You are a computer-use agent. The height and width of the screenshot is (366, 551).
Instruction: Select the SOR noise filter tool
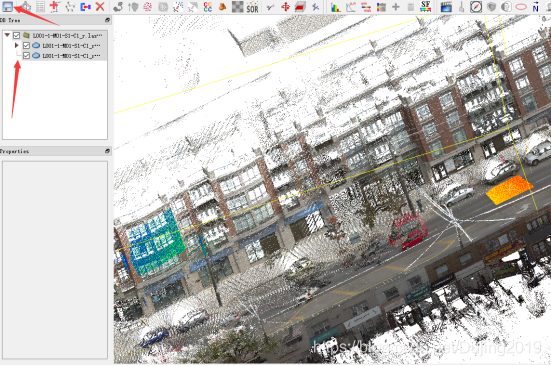pyautogui.click(x=252, y=7)
